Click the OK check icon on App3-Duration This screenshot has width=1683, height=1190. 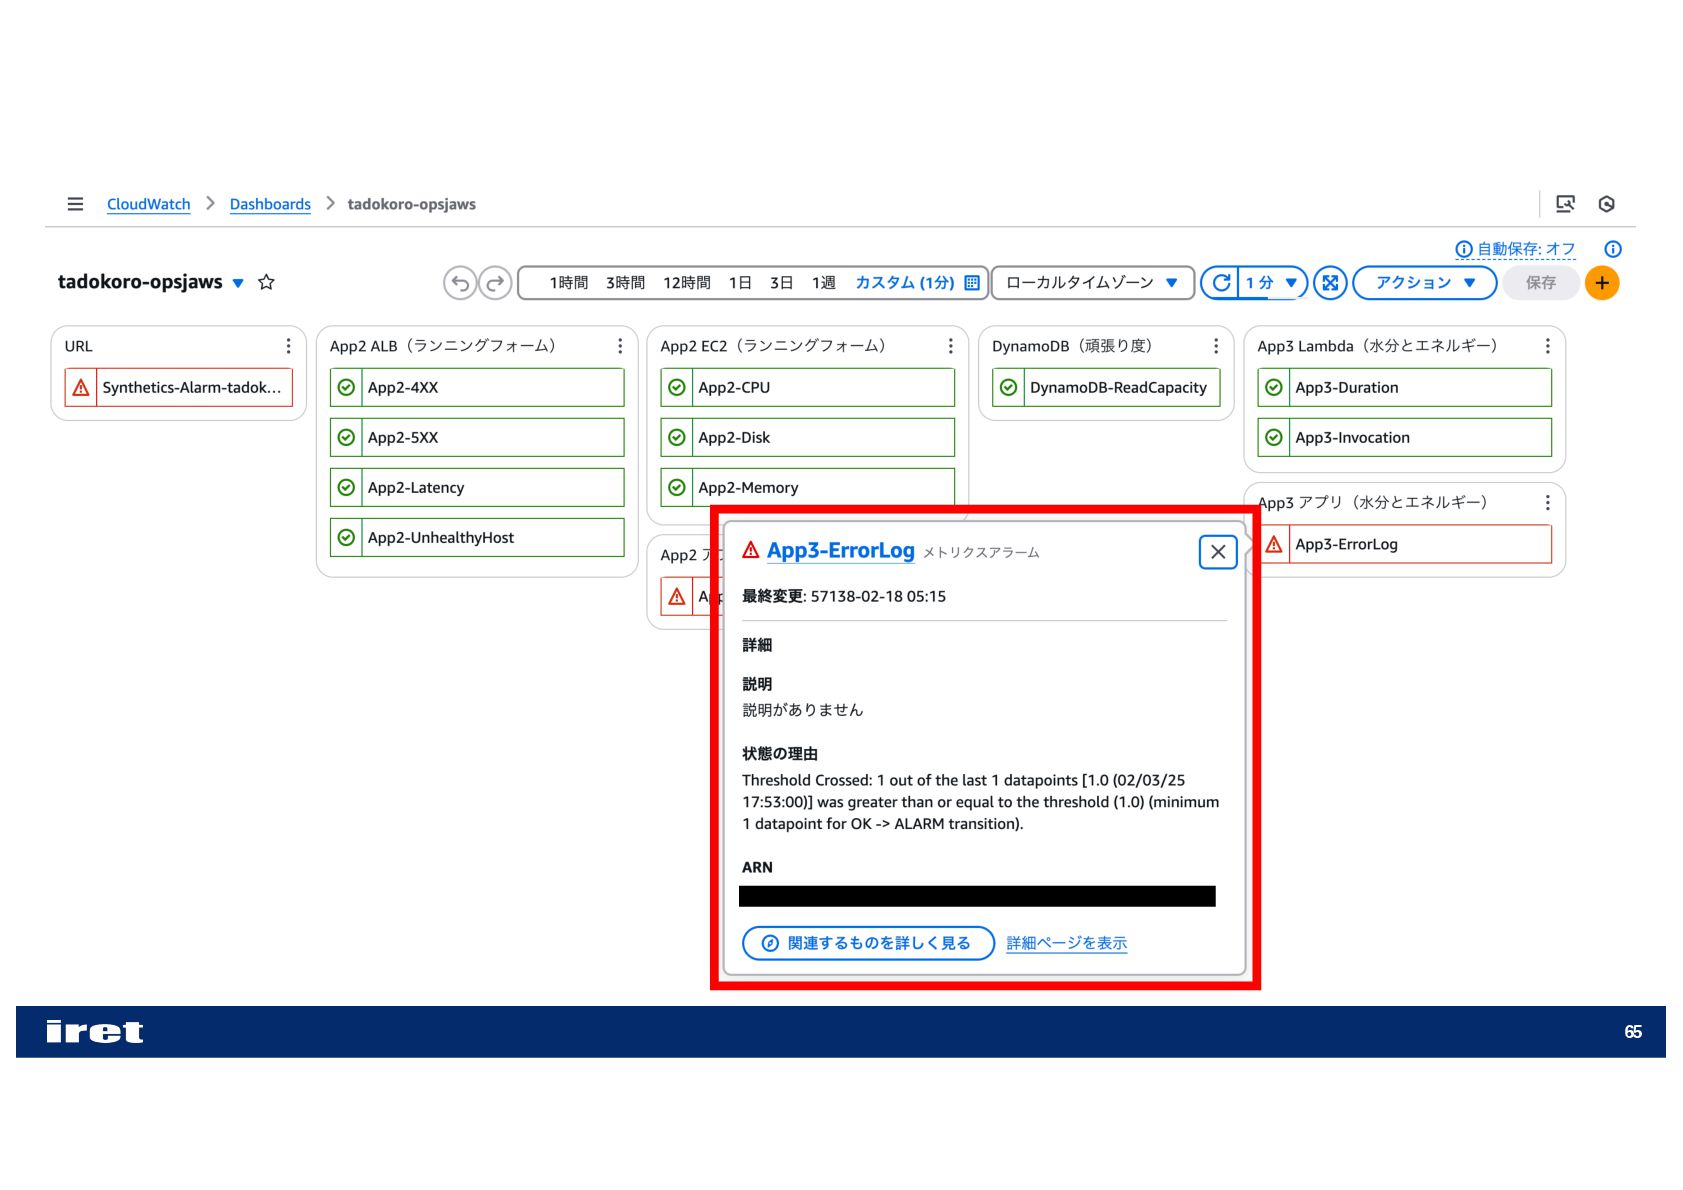click(x=1274, y=387)
